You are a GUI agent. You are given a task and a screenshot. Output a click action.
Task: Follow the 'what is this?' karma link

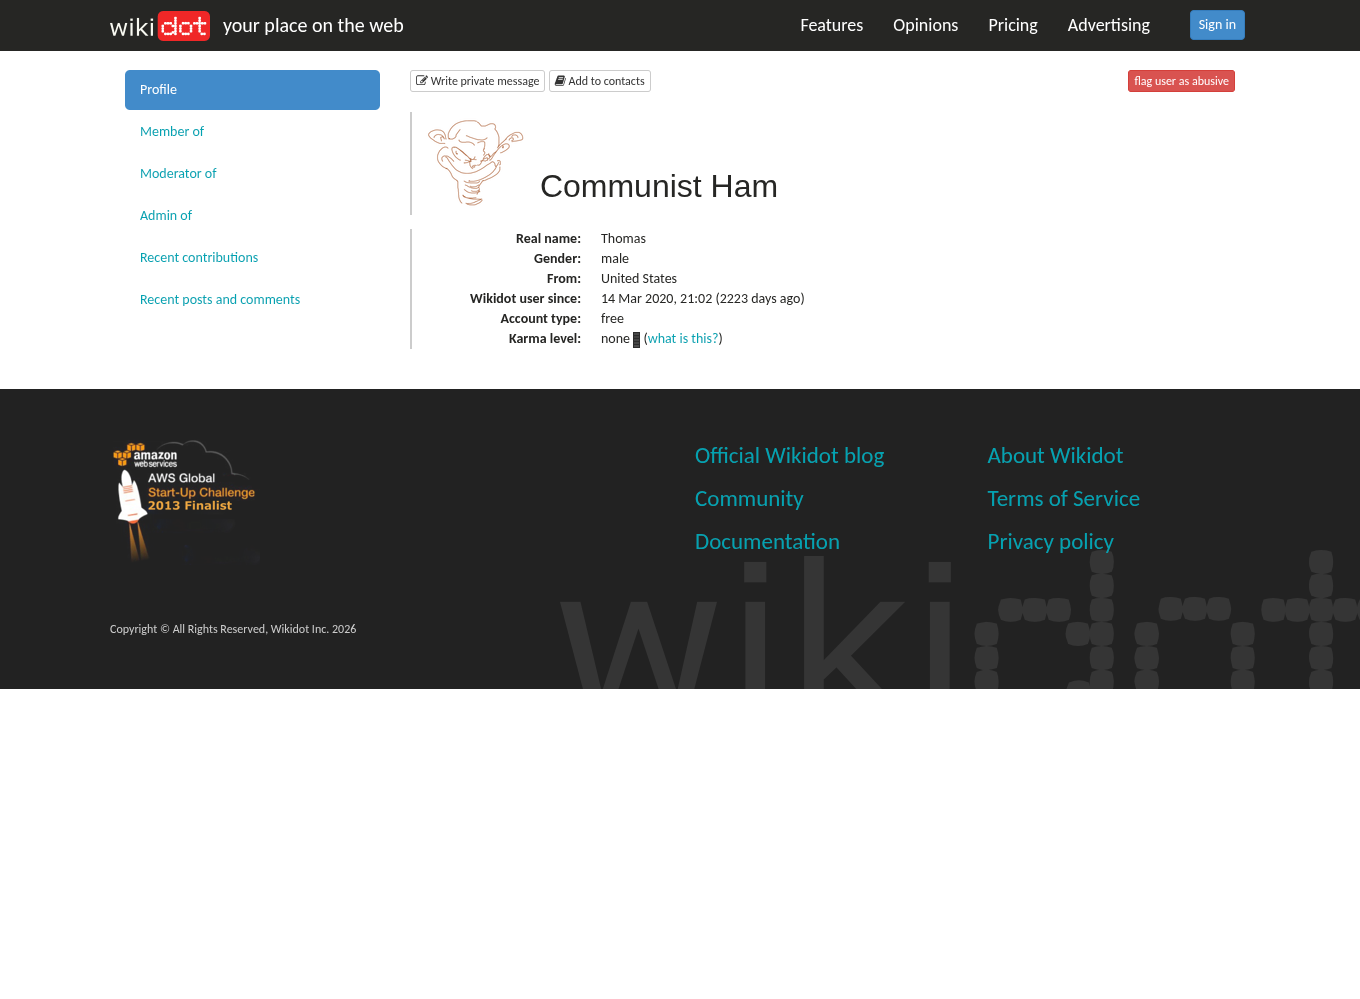coord(683,339)
